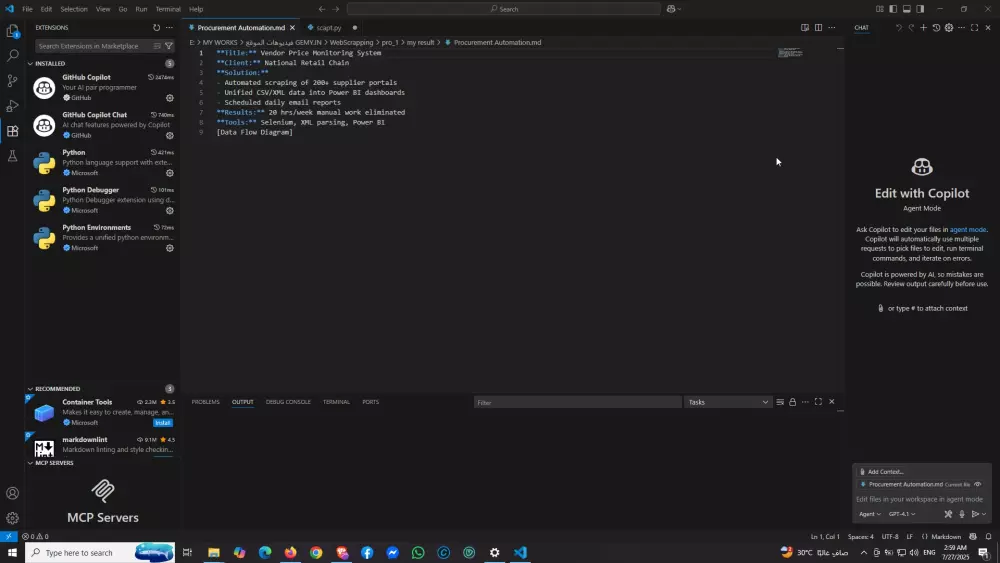The width and height of the screenshot is (1000, 563).
Task: Open the Manage gear in activity bar
Action: click(x=12, y=518)
